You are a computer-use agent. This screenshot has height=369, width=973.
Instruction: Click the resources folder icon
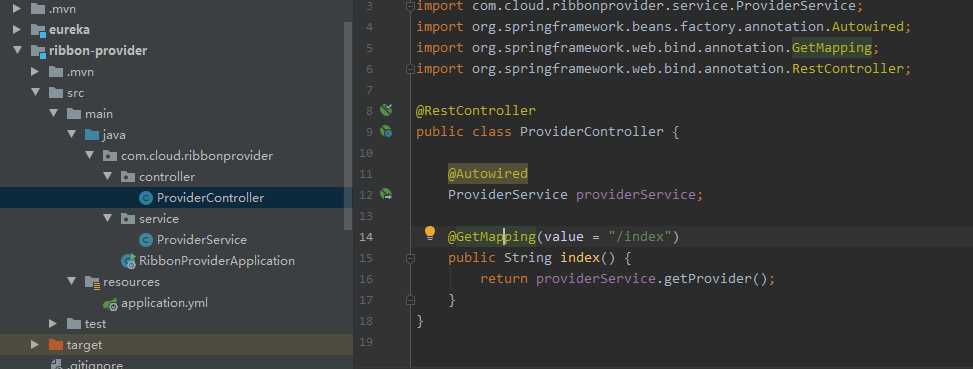[92, 282]
